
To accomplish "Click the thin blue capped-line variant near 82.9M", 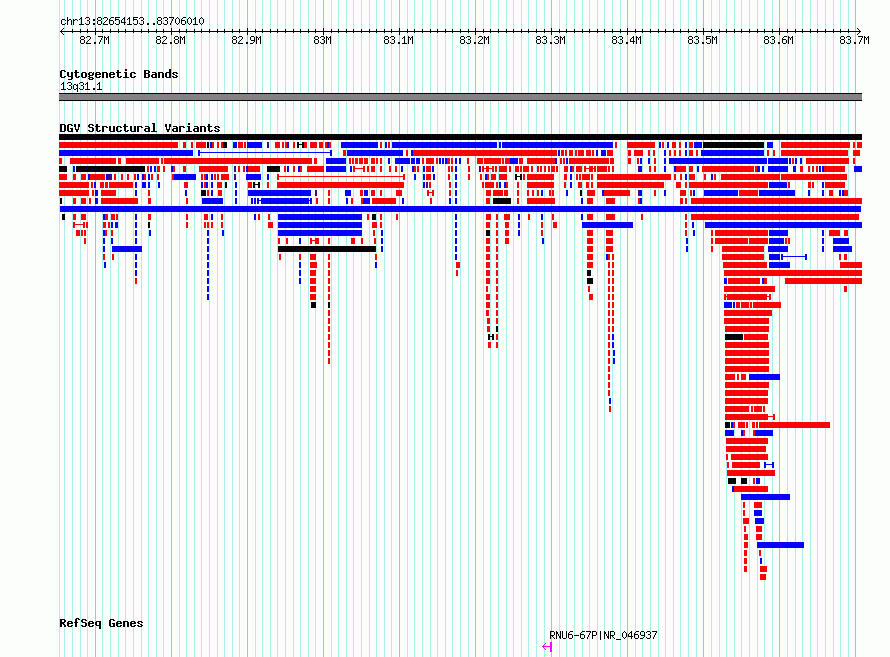I will (265, 153).
